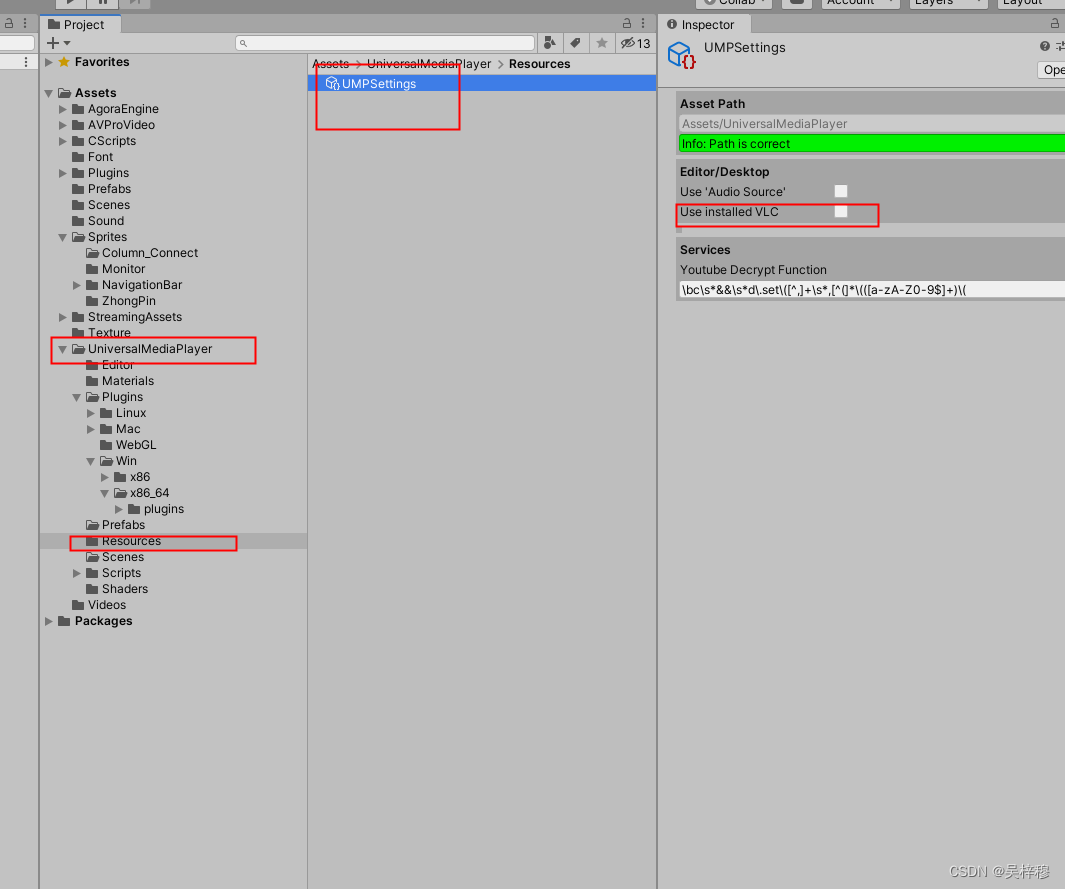Image resolution: width=1065 pixels, height=889 pixels.
Task: Expand the Favorites section
Action: point(49,62)
